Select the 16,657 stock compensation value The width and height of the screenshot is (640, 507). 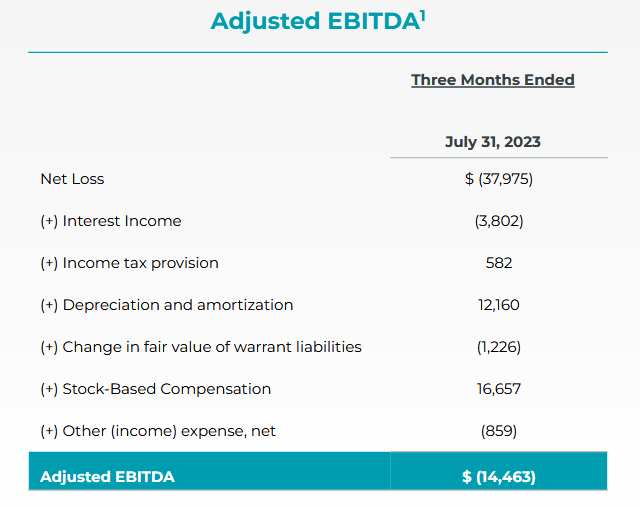499,389
